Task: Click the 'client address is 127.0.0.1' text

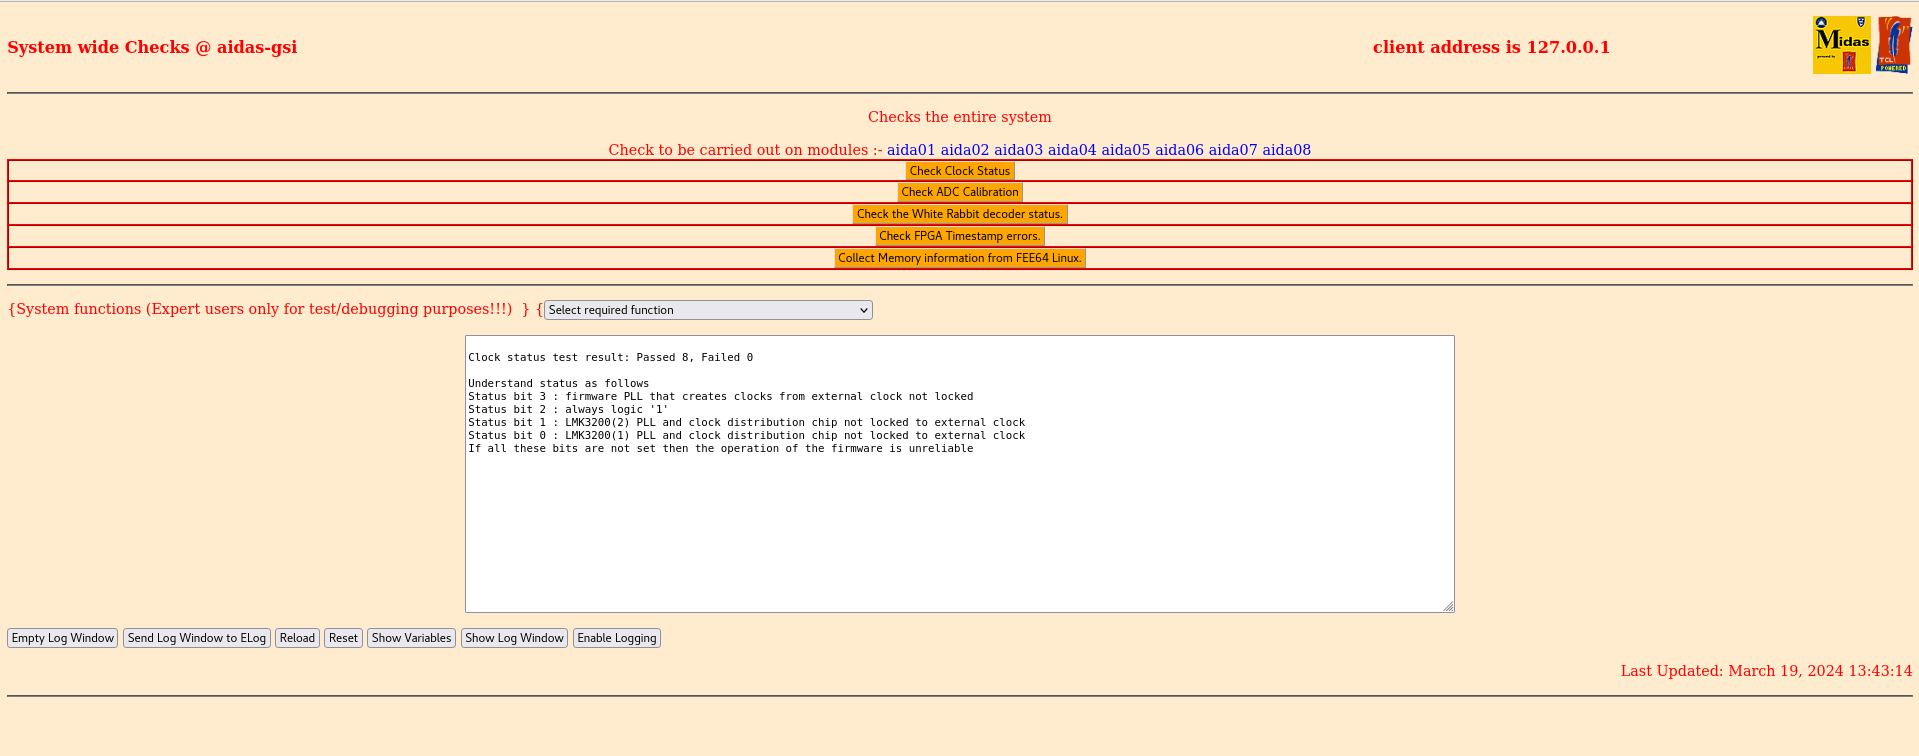Action: click(1491, 47)
